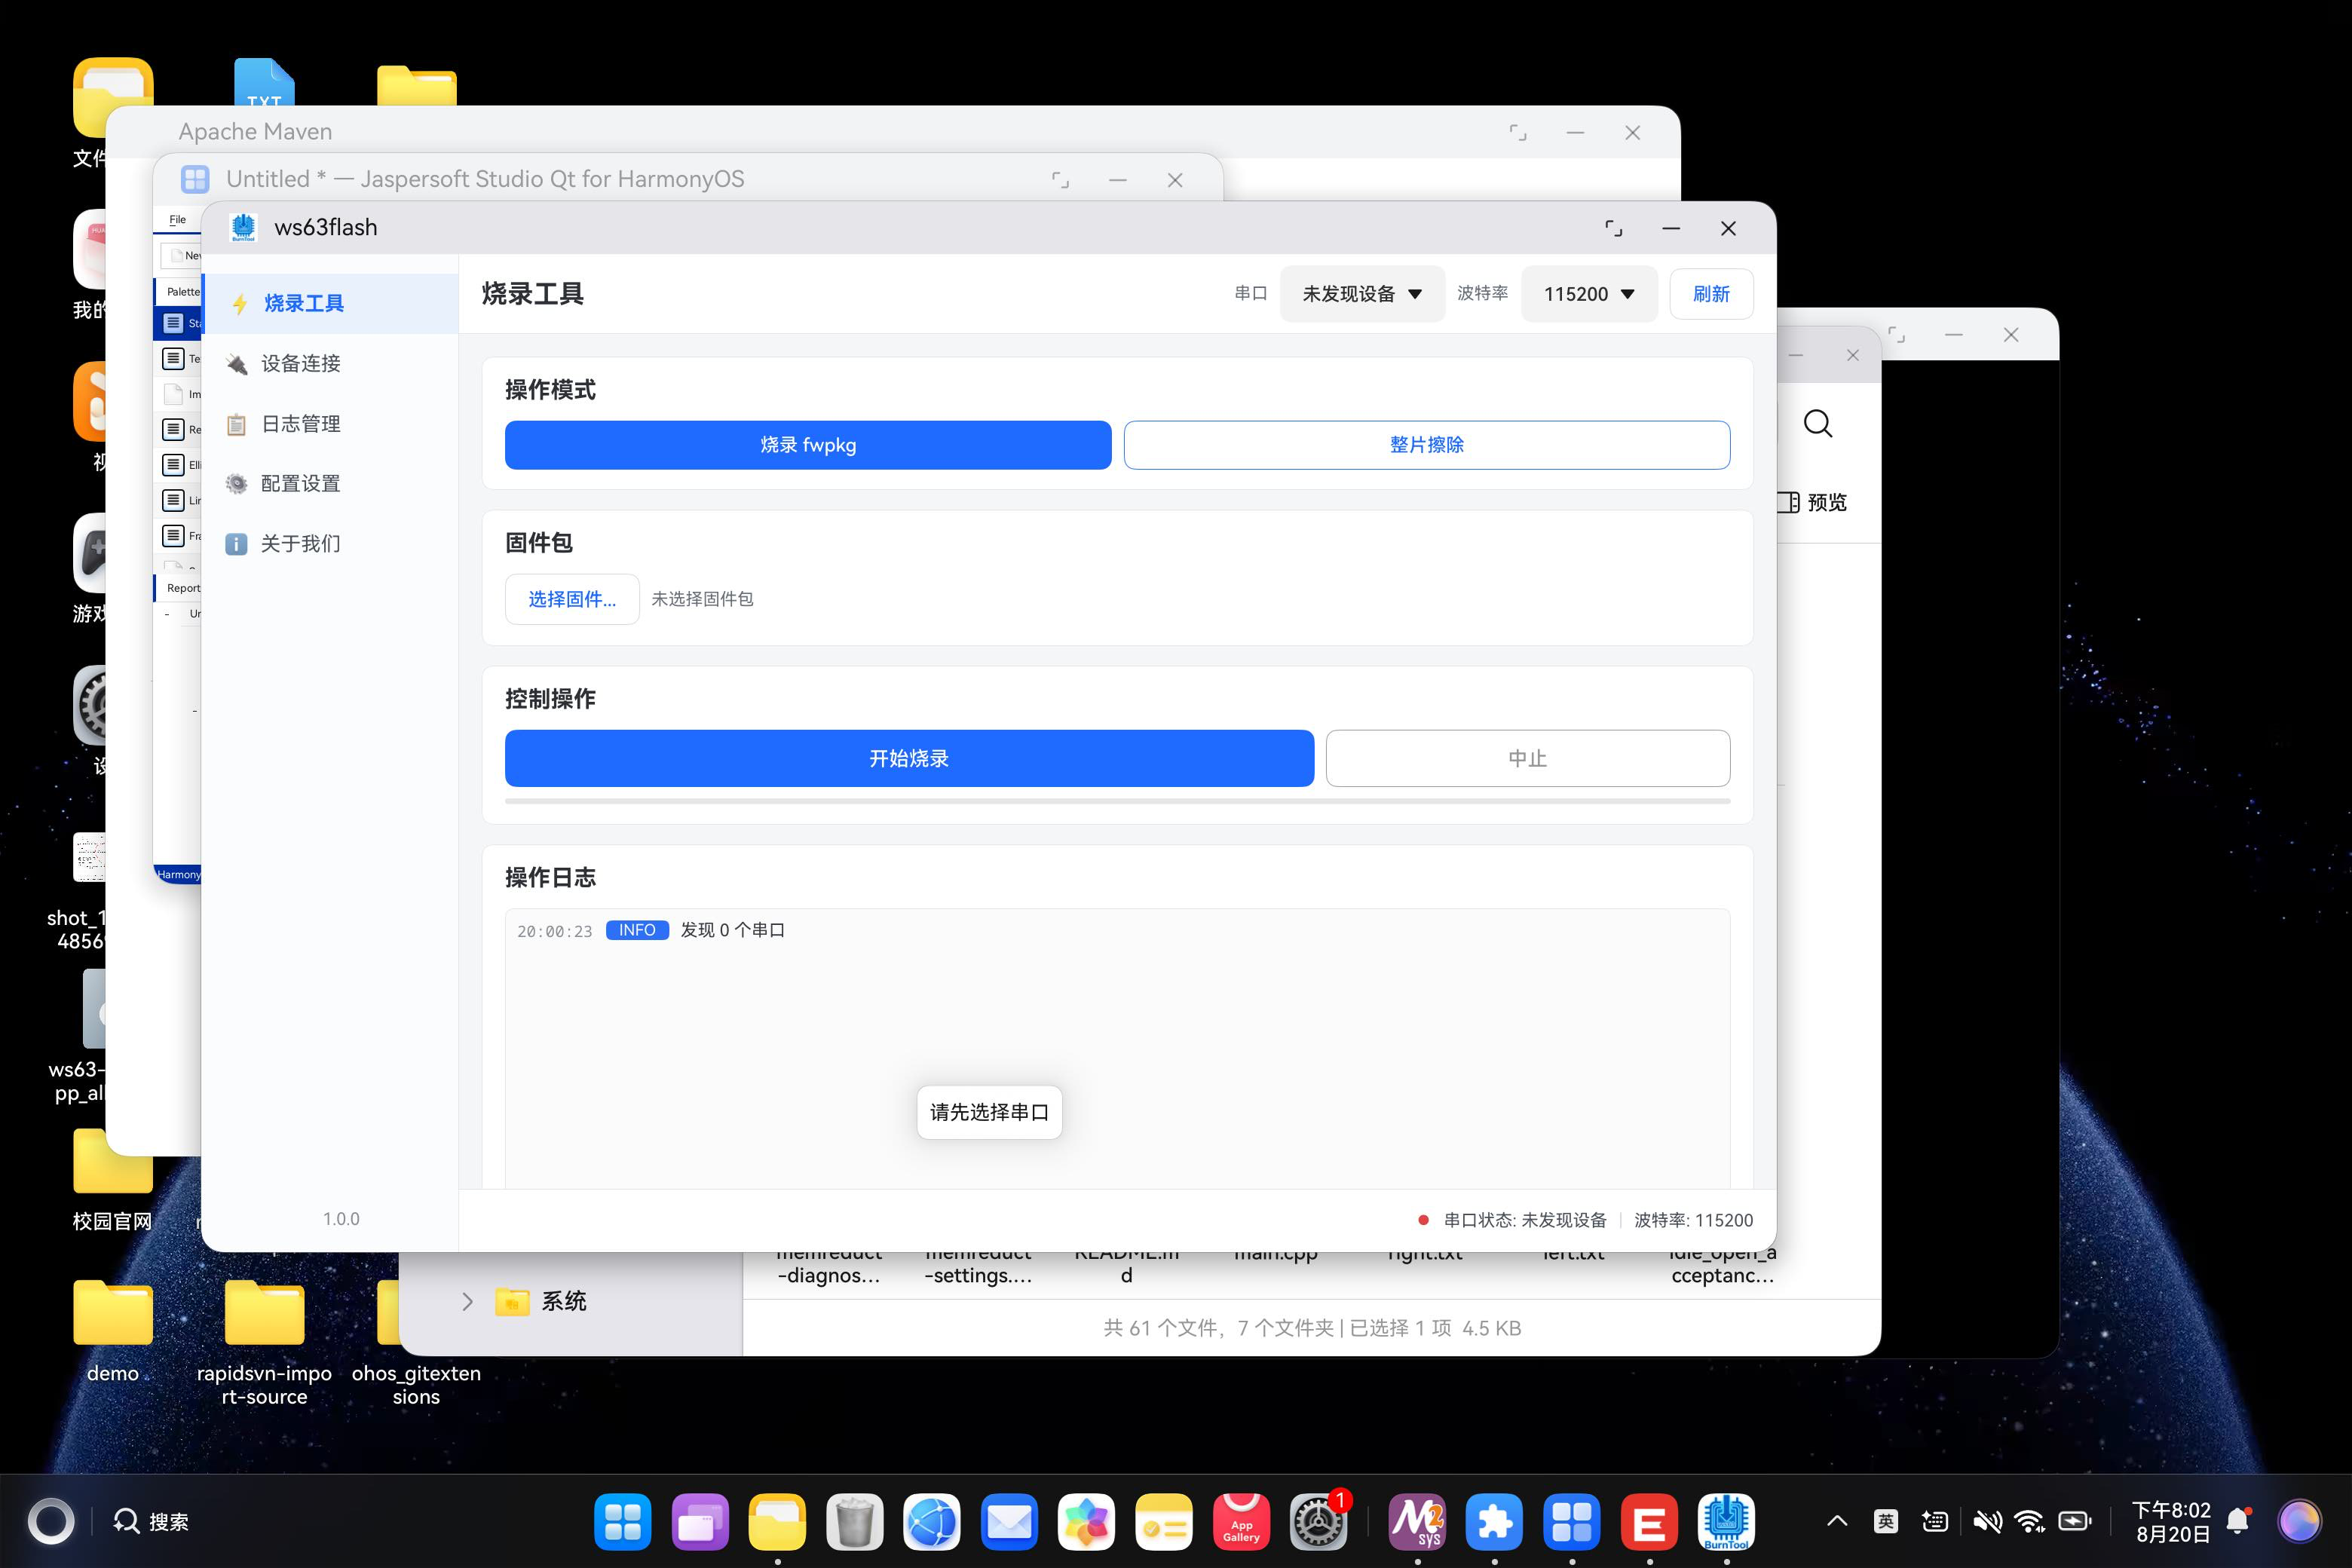Click the 串口状态: 未发现设备 status text
Viewport: 2352px width, 1568px height.
tap(1525, 1220)
